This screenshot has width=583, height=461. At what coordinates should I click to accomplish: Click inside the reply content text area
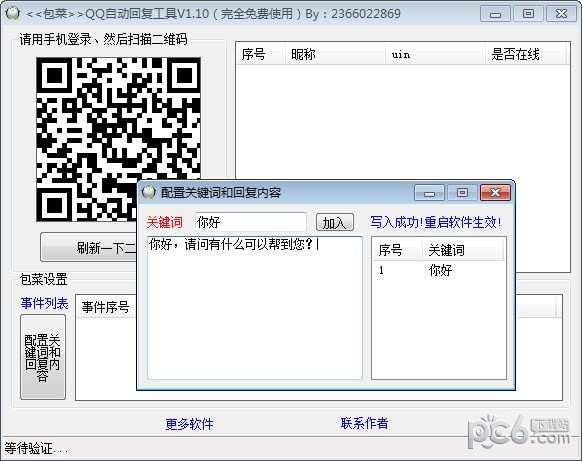(255, 308)
